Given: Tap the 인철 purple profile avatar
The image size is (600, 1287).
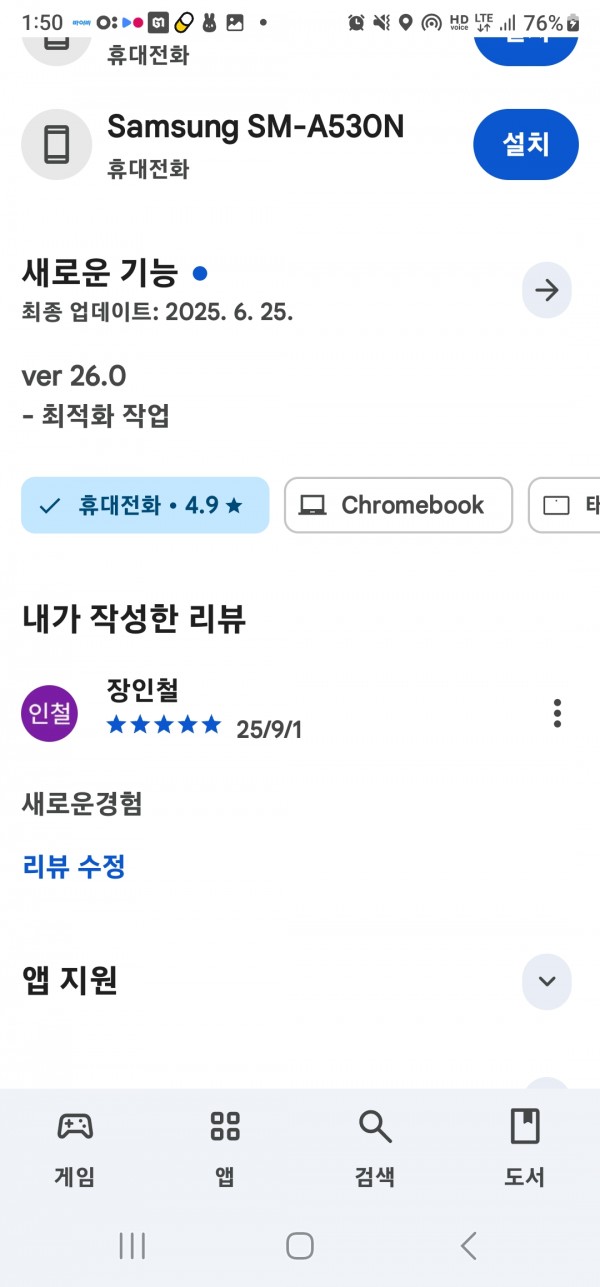Looking at the screenshot, I should click(x=50, y=713).
